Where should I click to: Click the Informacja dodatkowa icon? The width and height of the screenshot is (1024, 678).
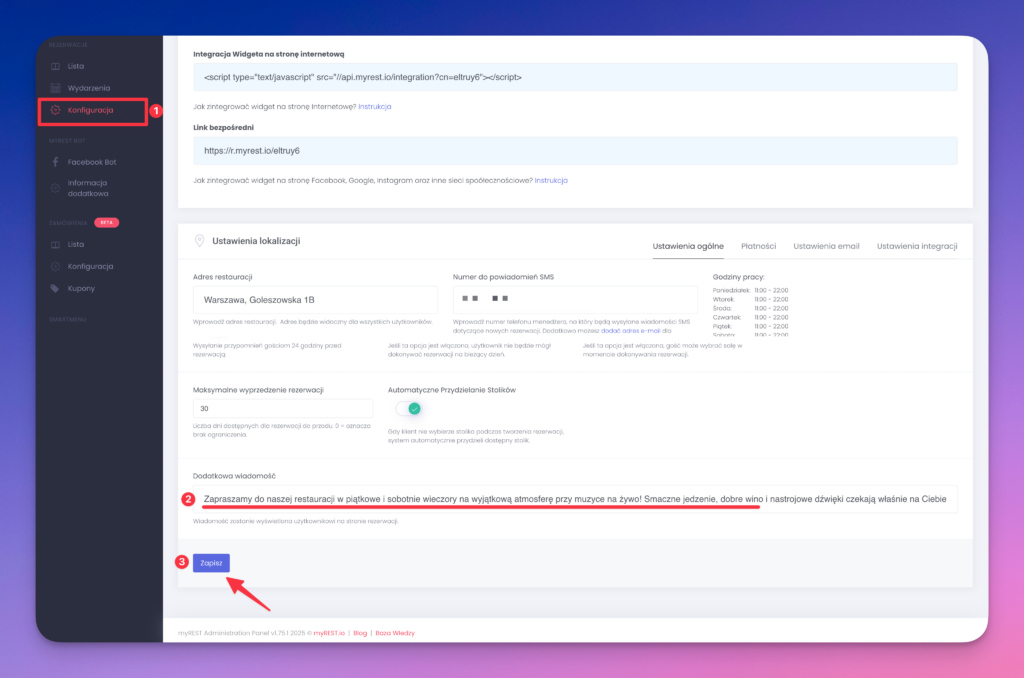tap(56, 188)
